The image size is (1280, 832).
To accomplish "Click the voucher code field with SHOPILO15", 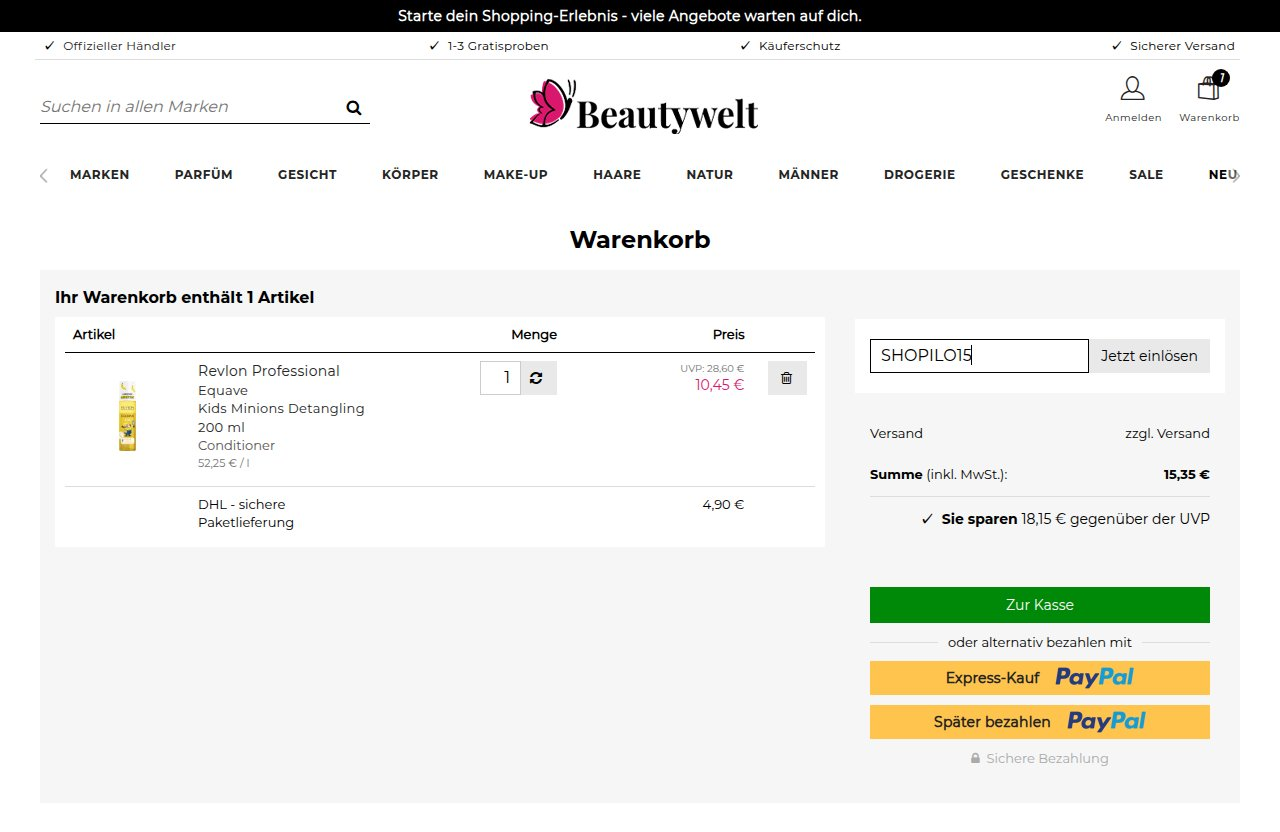I will (x=979, y=356).
